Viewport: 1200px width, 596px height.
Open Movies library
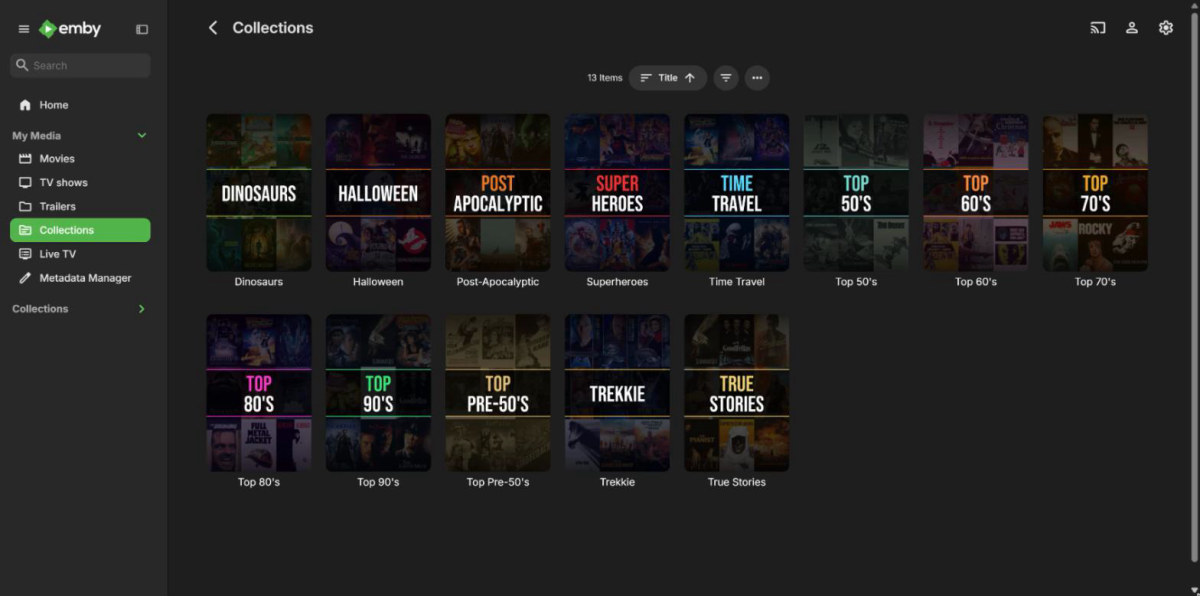(x=80, y=158)
